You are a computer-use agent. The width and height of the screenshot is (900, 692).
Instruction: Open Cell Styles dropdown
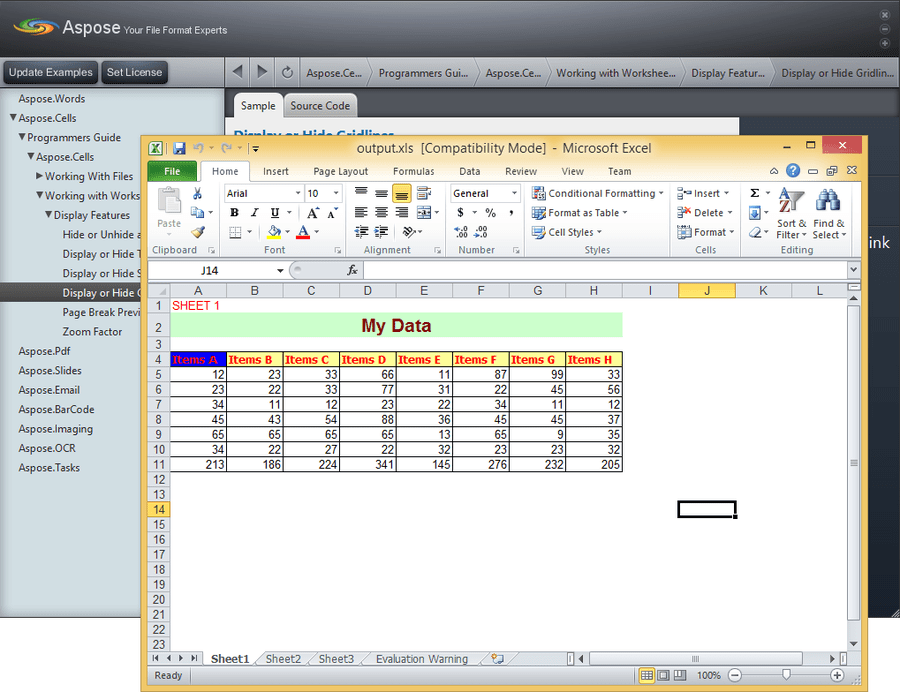pyautogui.click(x=567, y=232)
